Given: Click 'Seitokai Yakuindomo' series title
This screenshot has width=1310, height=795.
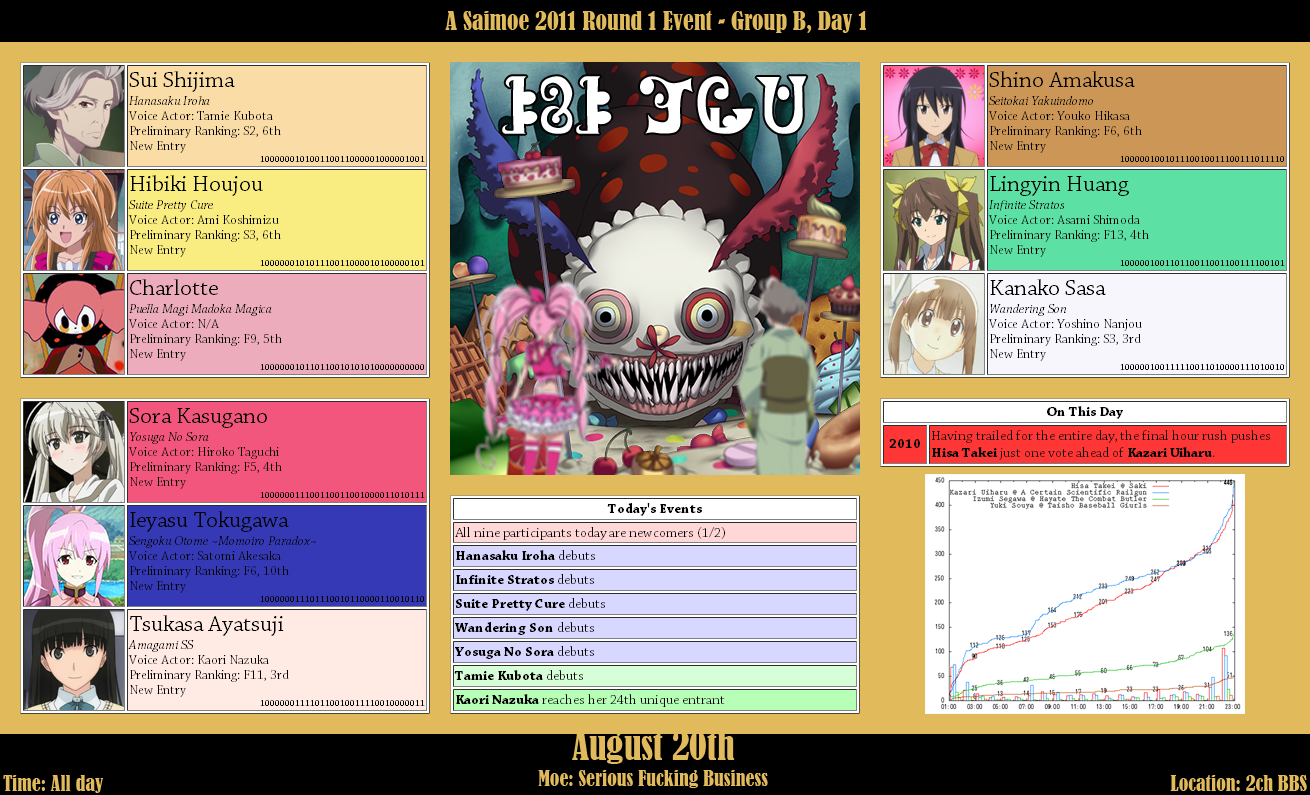Looking at the screenshot, I should click(x=1041, y=101).
